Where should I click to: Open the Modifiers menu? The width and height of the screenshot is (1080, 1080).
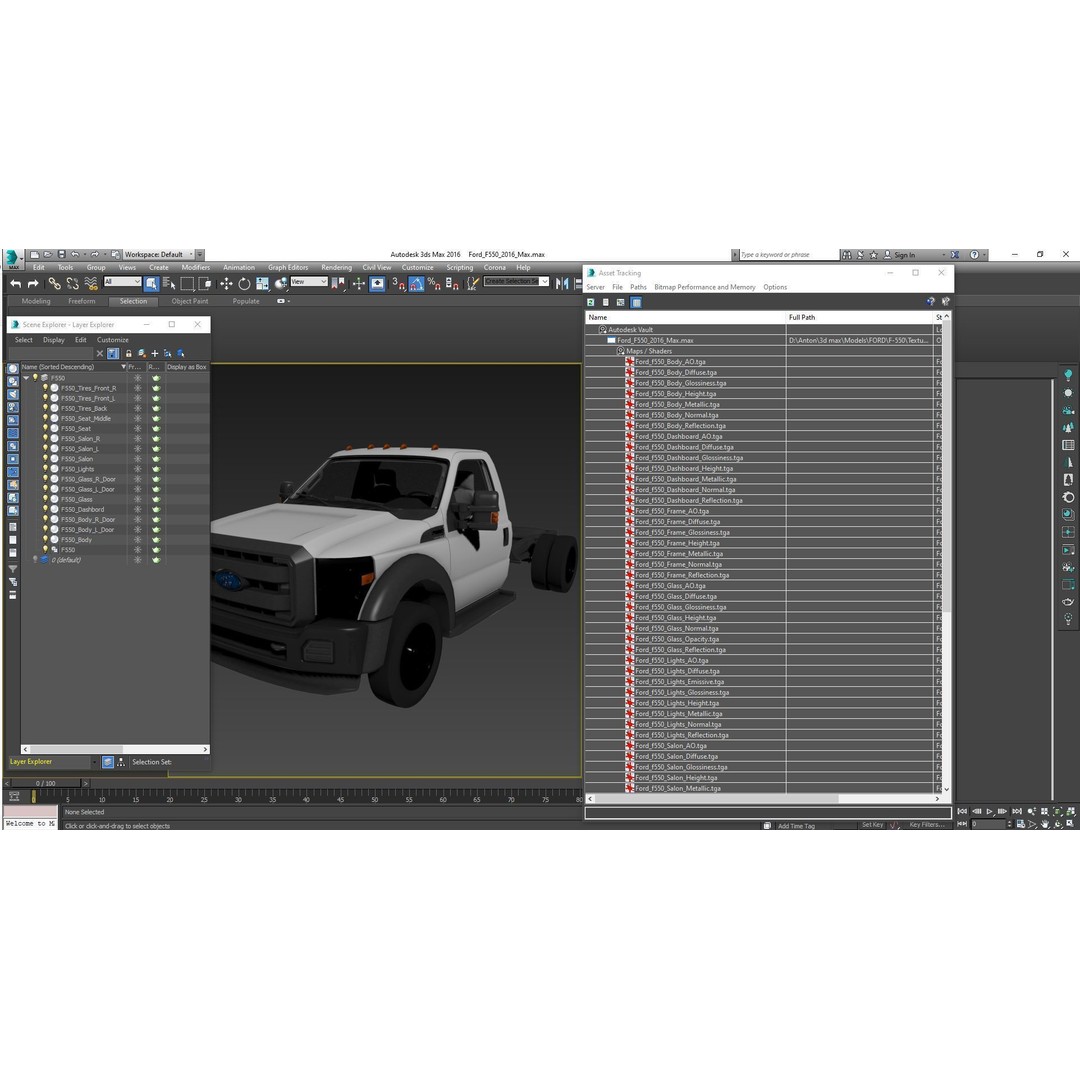(x=196, y=267)
